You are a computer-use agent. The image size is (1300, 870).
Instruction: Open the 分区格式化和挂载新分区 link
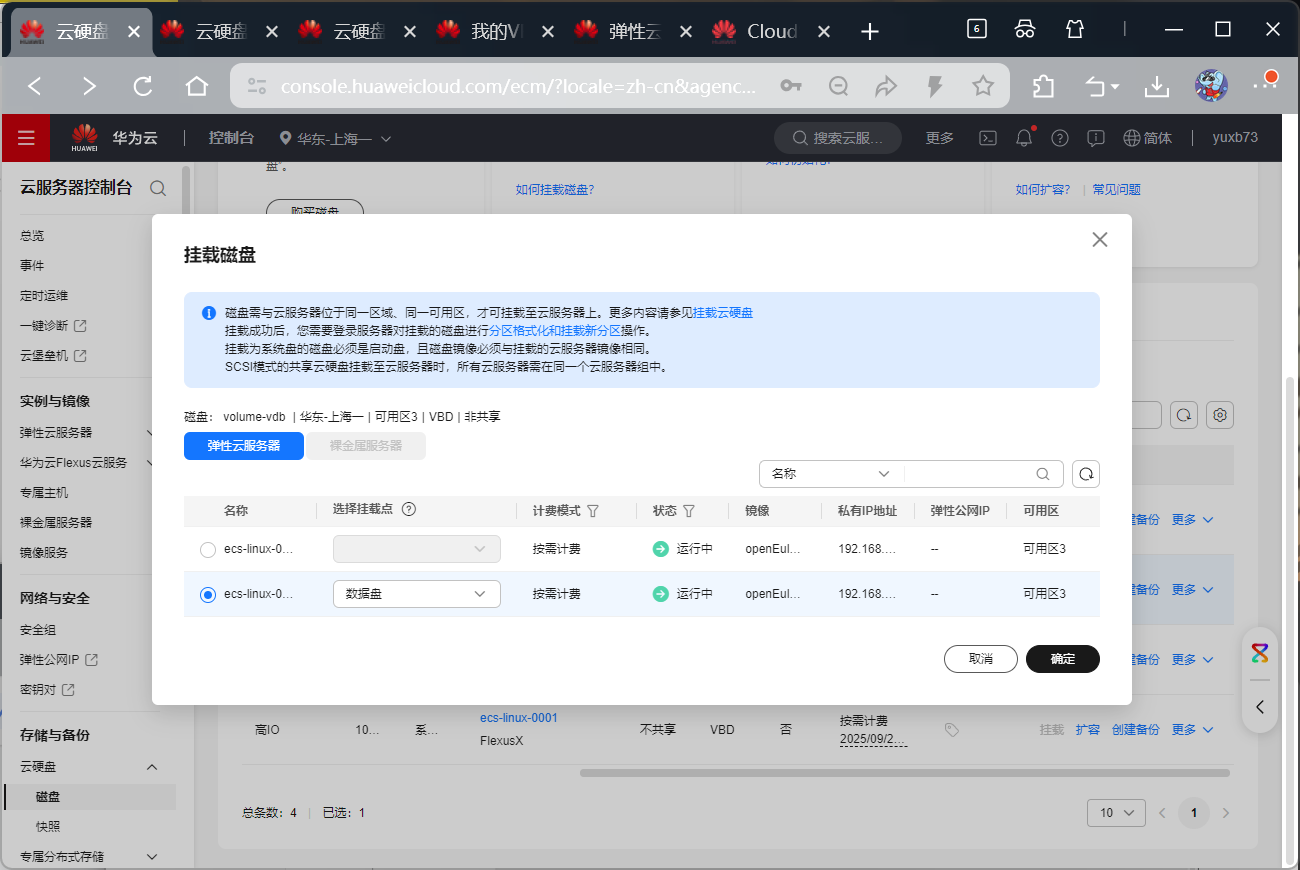[554, 331]
